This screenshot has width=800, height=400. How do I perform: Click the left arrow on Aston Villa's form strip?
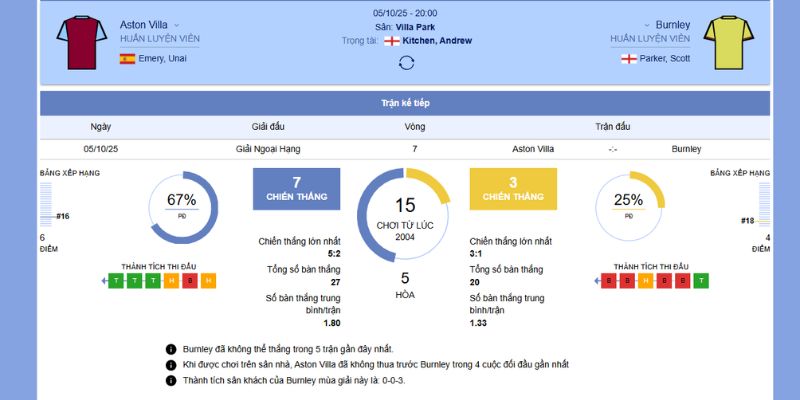106,281
